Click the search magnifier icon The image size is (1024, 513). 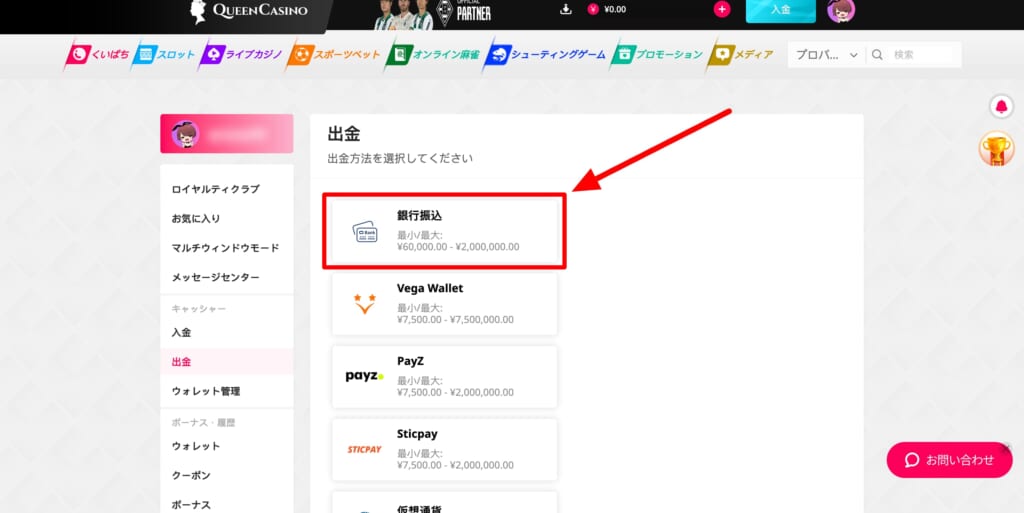click(877, 55)
